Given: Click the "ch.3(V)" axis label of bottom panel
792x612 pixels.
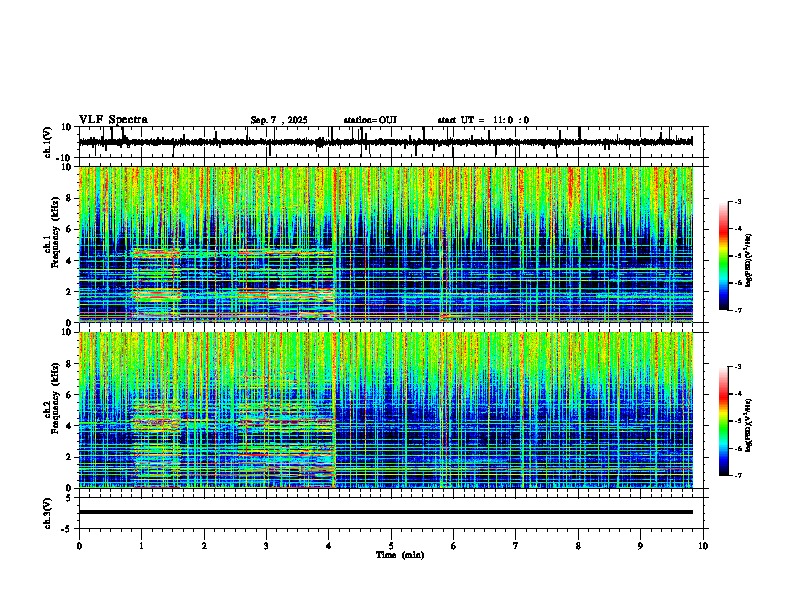Looking at the screenshot, I should 48,513.
